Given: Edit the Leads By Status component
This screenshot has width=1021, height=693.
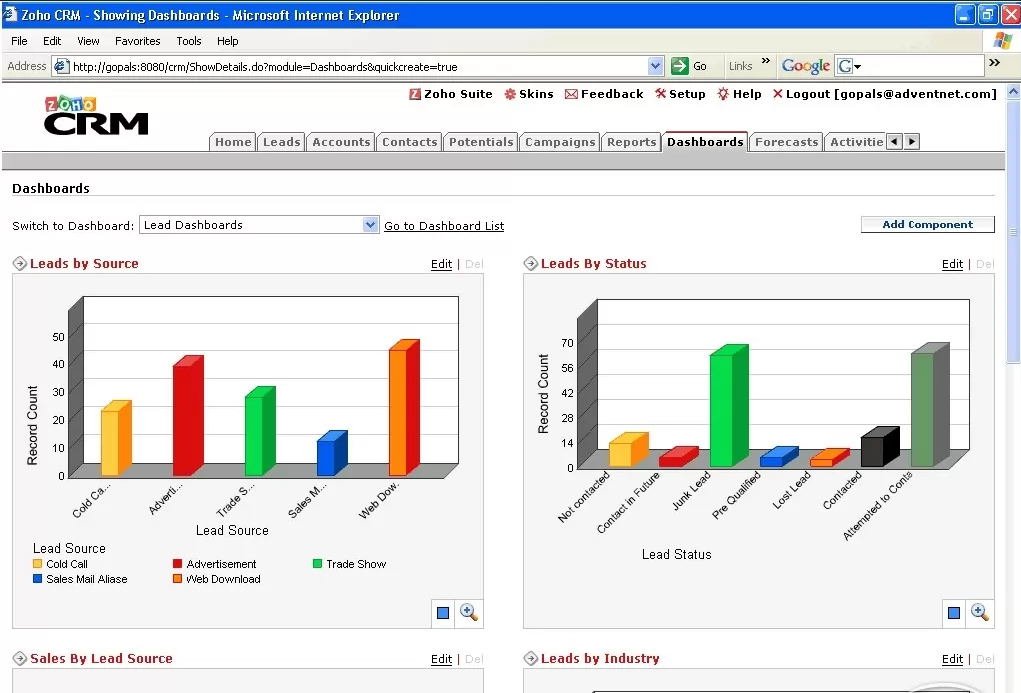Looking at the screenshot, I should 952,265.
